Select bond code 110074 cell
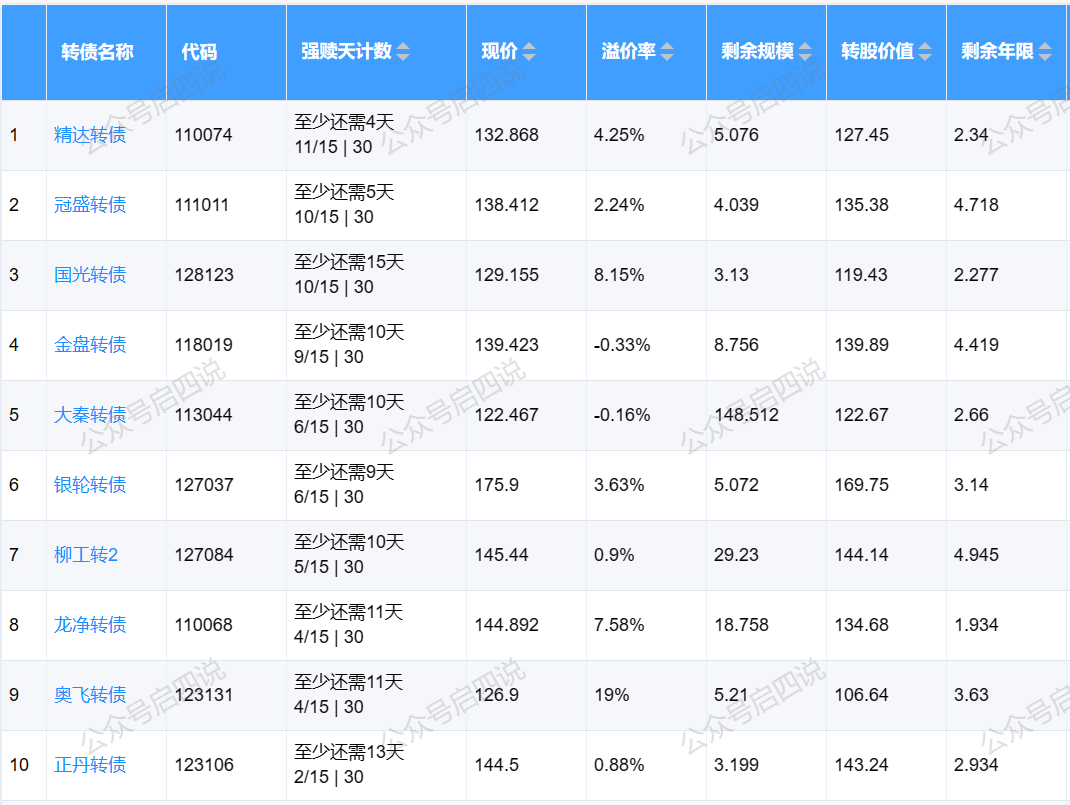The height and width of the screenshot is (805, 1070). click(203, 135)
